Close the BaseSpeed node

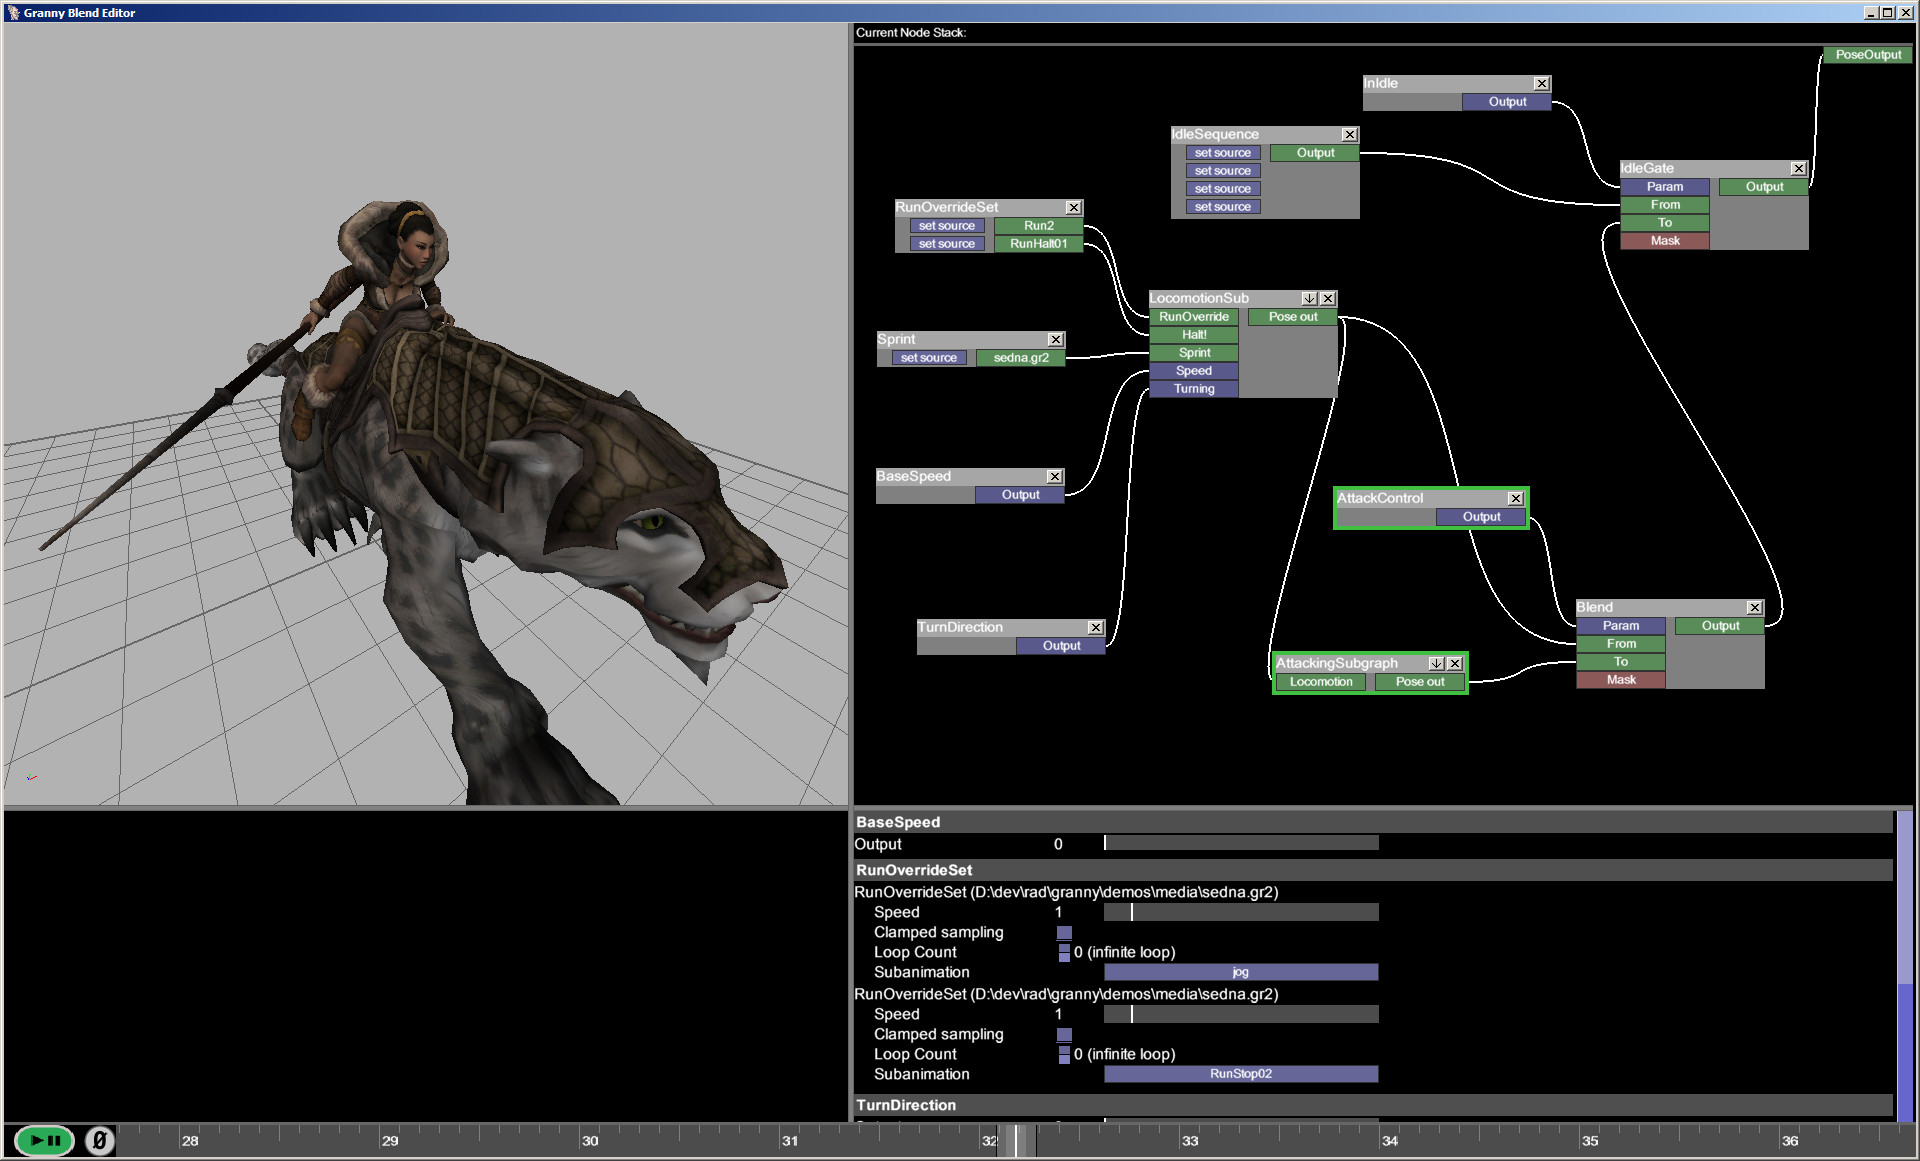(1054, 477)
